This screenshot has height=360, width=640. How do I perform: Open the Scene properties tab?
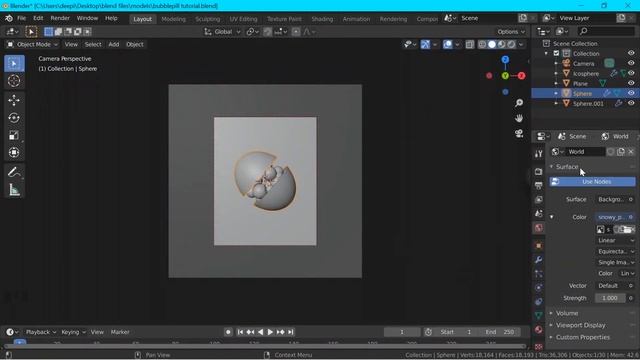(538, 213)
